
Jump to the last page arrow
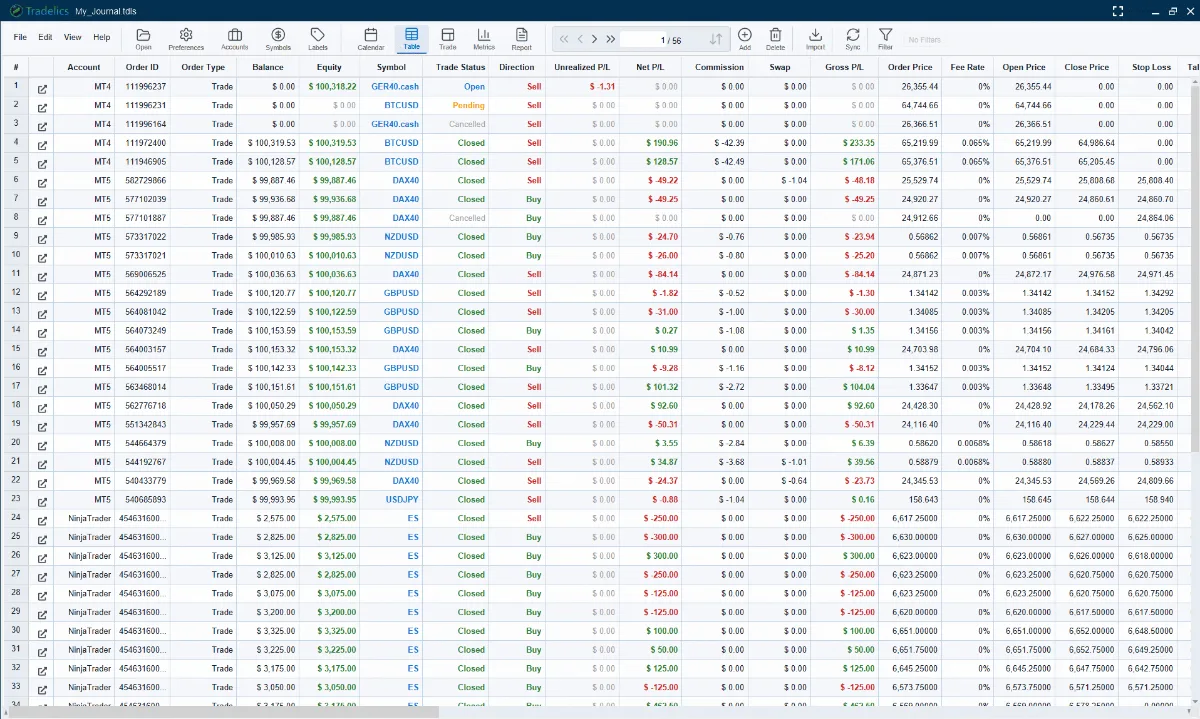pyautogui.click(x=609, y=40)
